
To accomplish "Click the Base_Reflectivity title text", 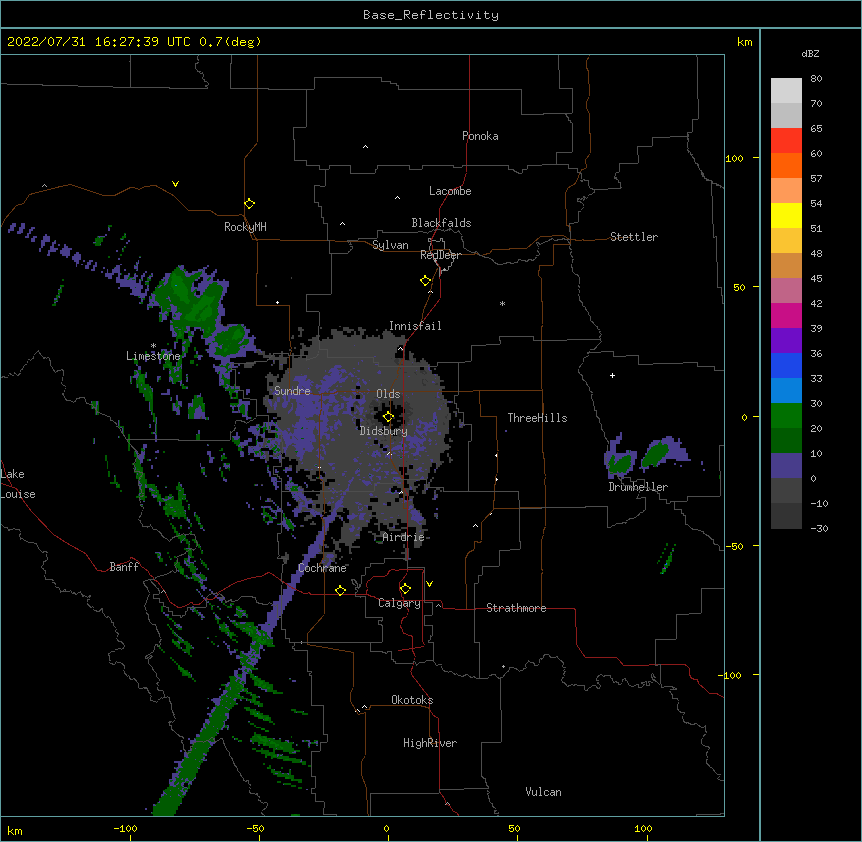I will point(431,15).
